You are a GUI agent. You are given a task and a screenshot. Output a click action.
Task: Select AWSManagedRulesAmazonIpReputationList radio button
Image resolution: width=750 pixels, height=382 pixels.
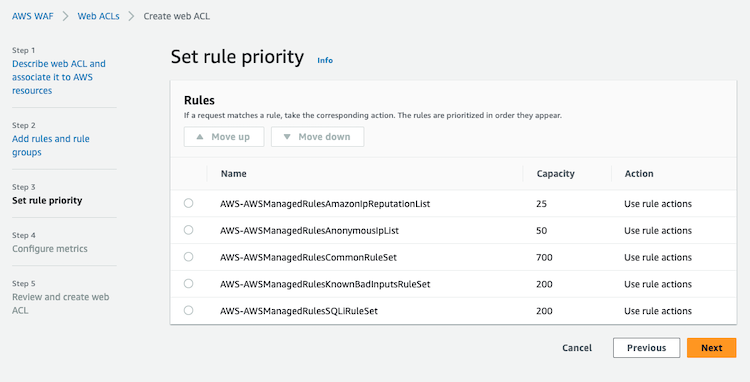(188, 203)
